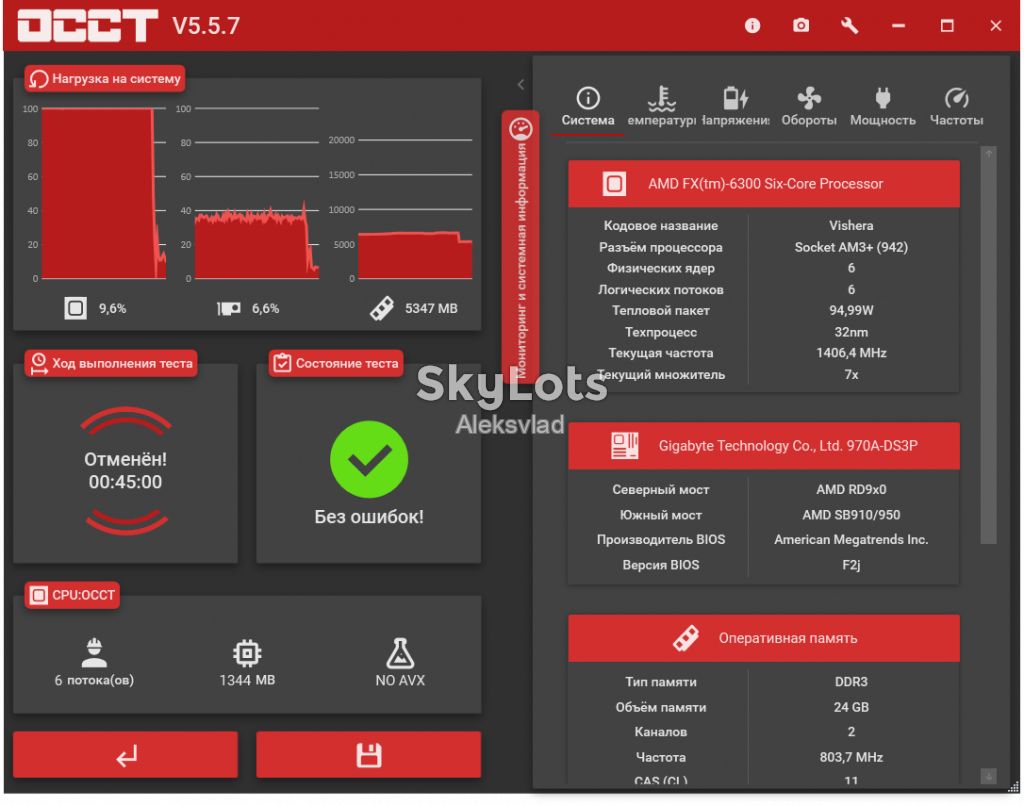Maximize the OCCT window
Viewport: 1024px width, 806px height.
coord(947,25)
